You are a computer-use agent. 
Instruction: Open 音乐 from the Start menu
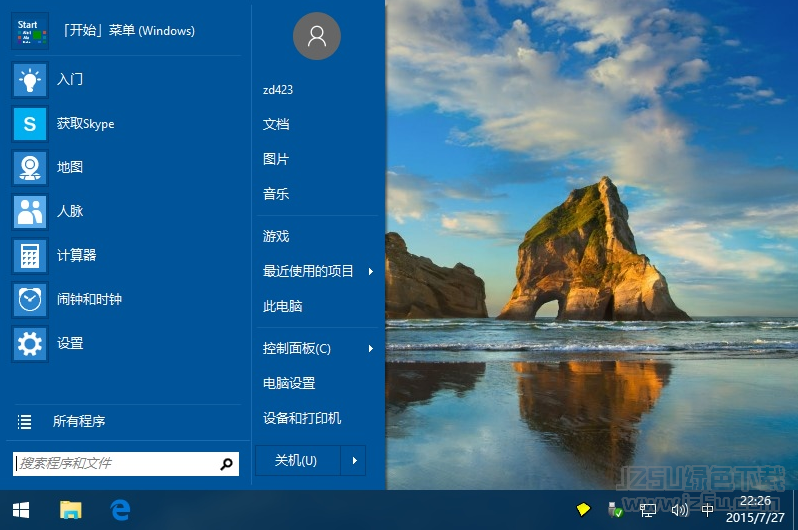point(276,194)
